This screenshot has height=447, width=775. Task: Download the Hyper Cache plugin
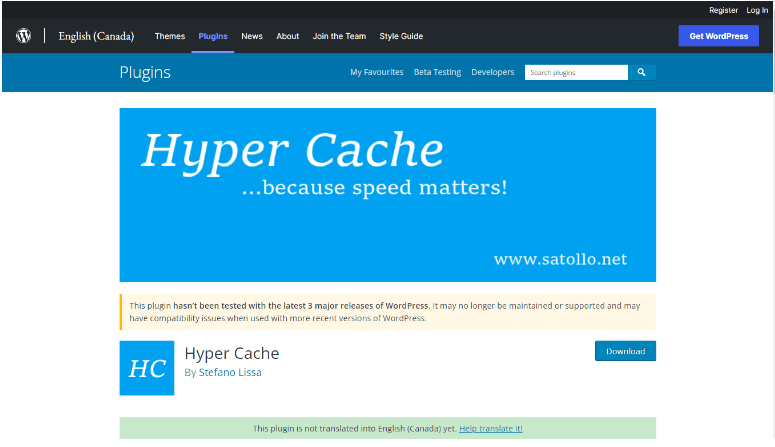tap(625, 351)
